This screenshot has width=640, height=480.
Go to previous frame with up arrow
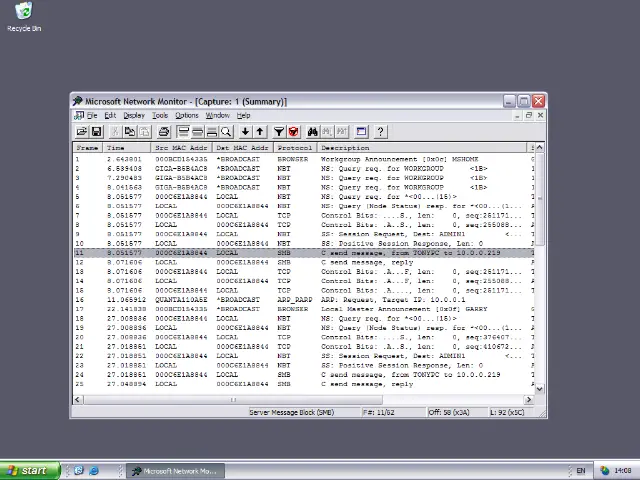click(260, 131)
